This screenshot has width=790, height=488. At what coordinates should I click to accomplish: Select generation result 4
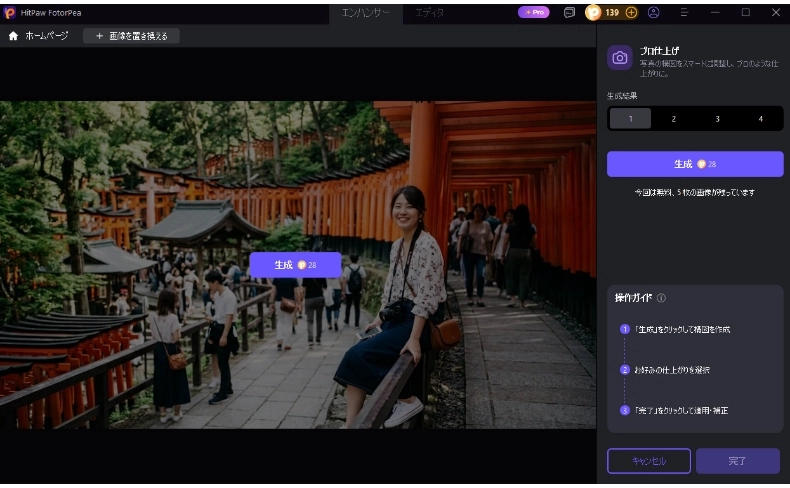(761, 119)
